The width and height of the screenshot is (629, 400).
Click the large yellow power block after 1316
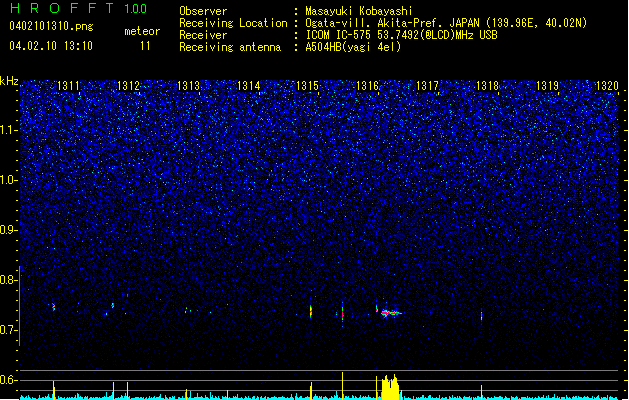[390, 388]
